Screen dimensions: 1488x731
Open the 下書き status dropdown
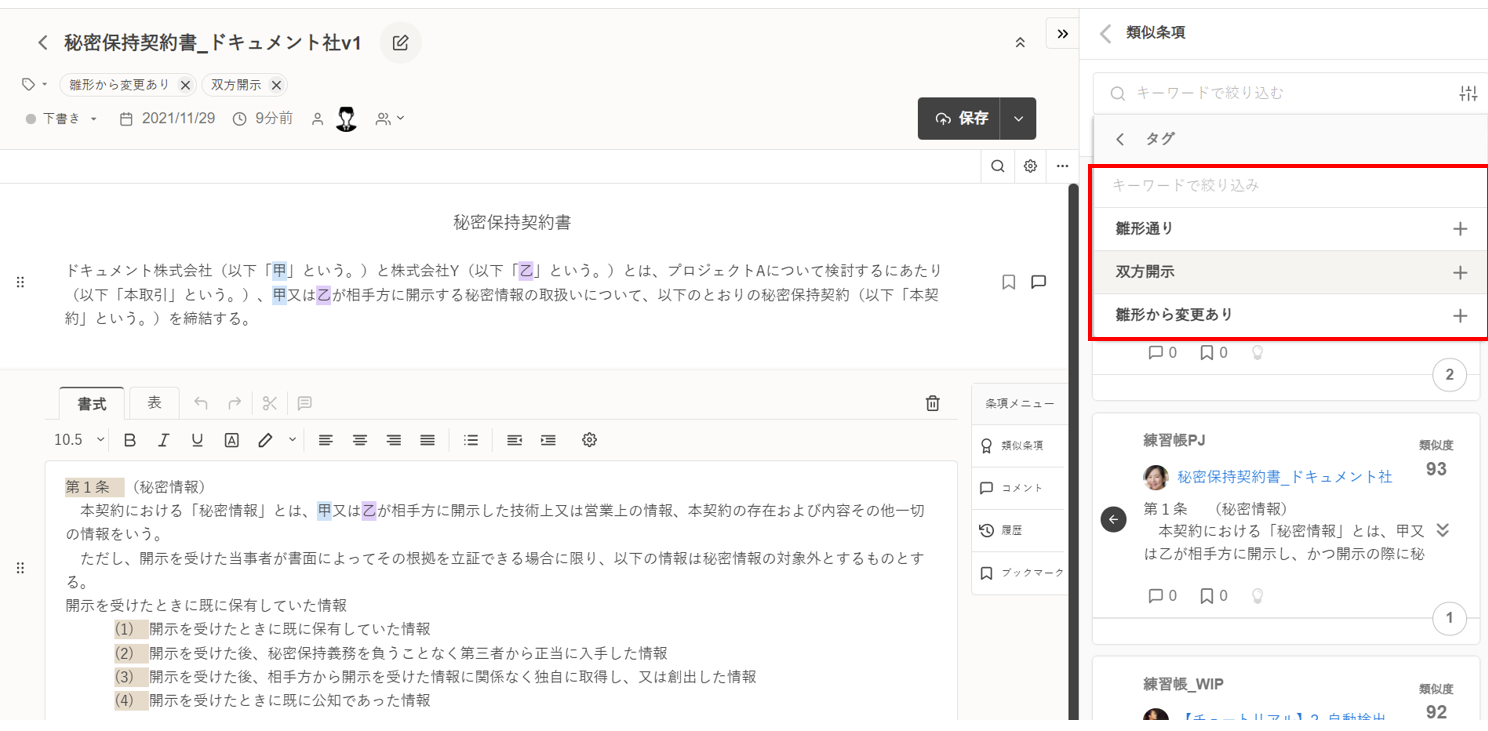(62, 119)
